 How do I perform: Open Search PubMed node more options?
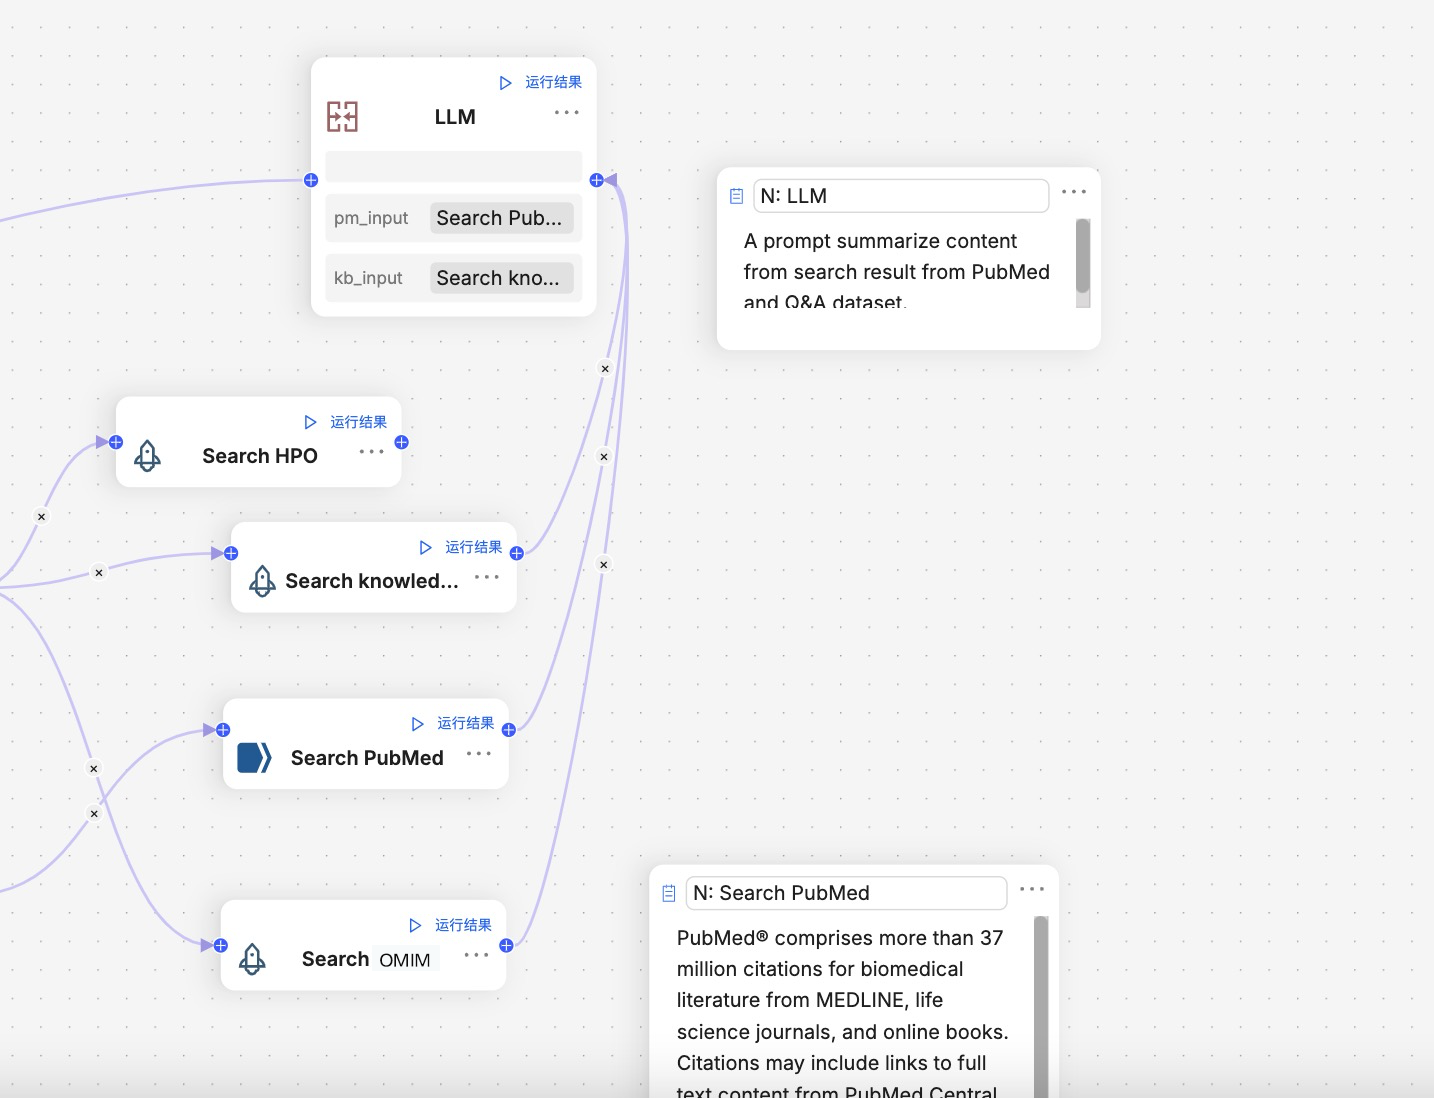click(x=479, y=754)
